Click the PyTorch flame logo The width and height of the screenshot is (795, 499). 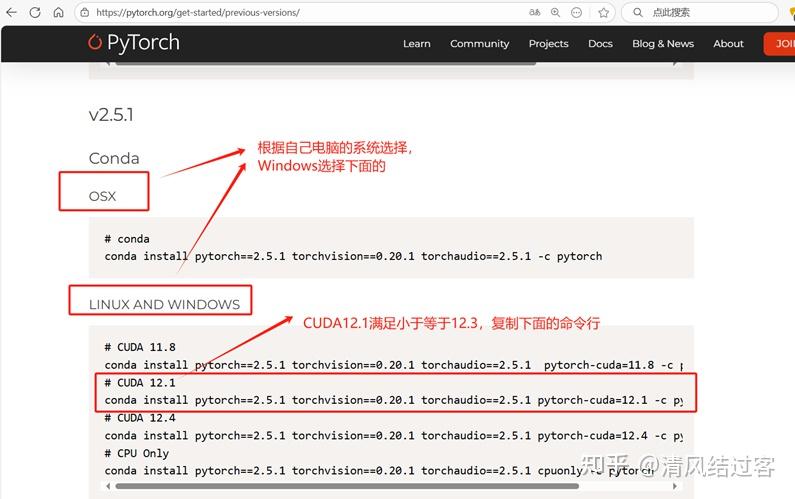[x=95, y=42]
